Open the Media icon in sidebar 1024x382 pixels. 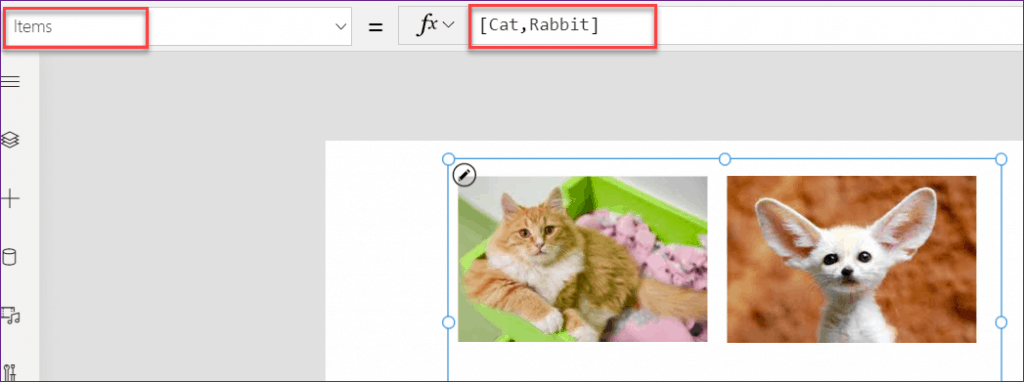coord(11,315)
